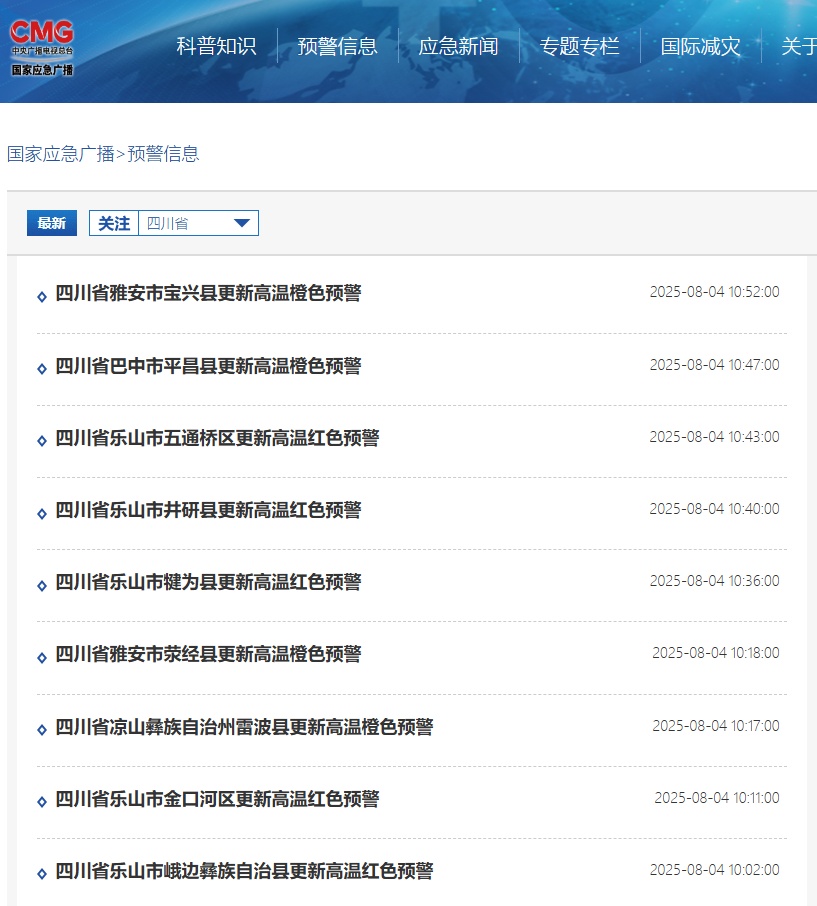This screenshot has height=906, width=817.
Task: Click the diamond marker next to 平昌县 alert
Action: 40,367
